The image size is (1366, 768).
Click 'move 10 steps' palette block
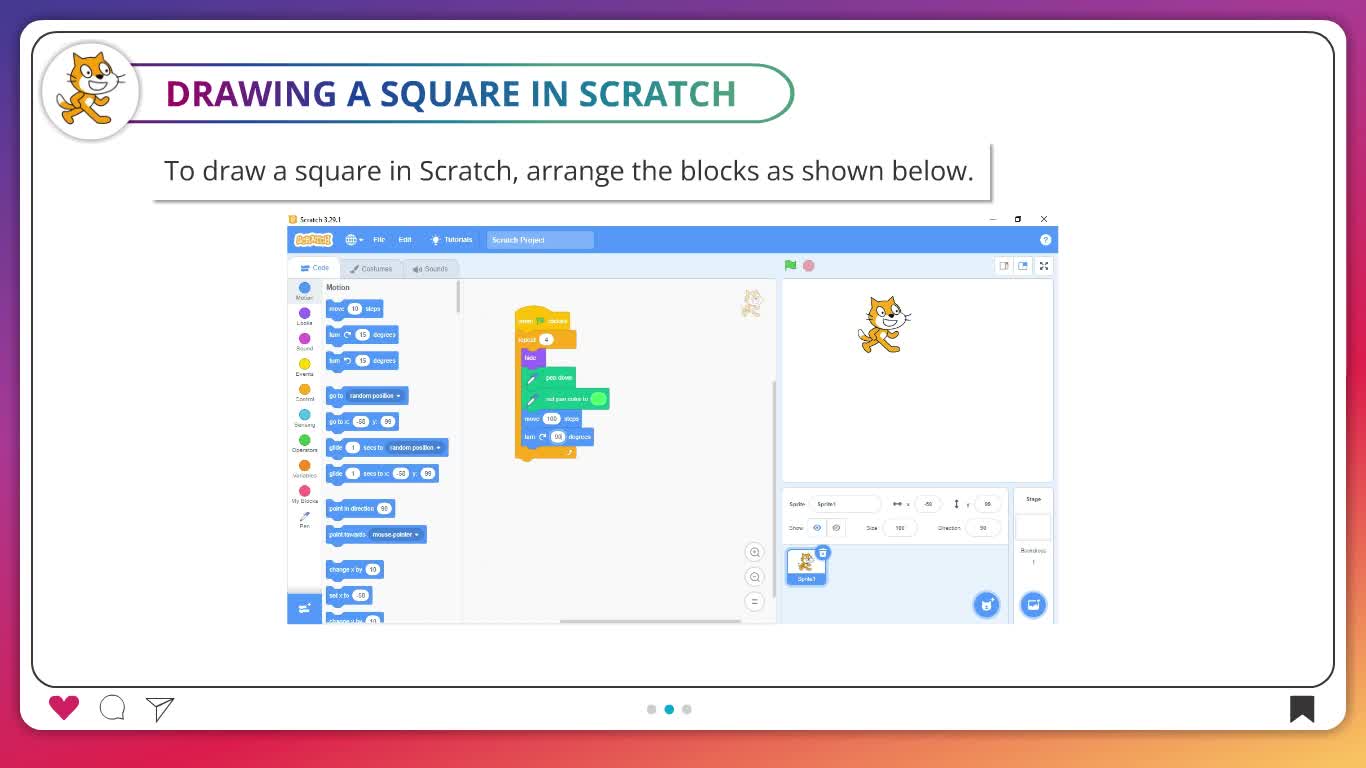[x=354, y=309]
